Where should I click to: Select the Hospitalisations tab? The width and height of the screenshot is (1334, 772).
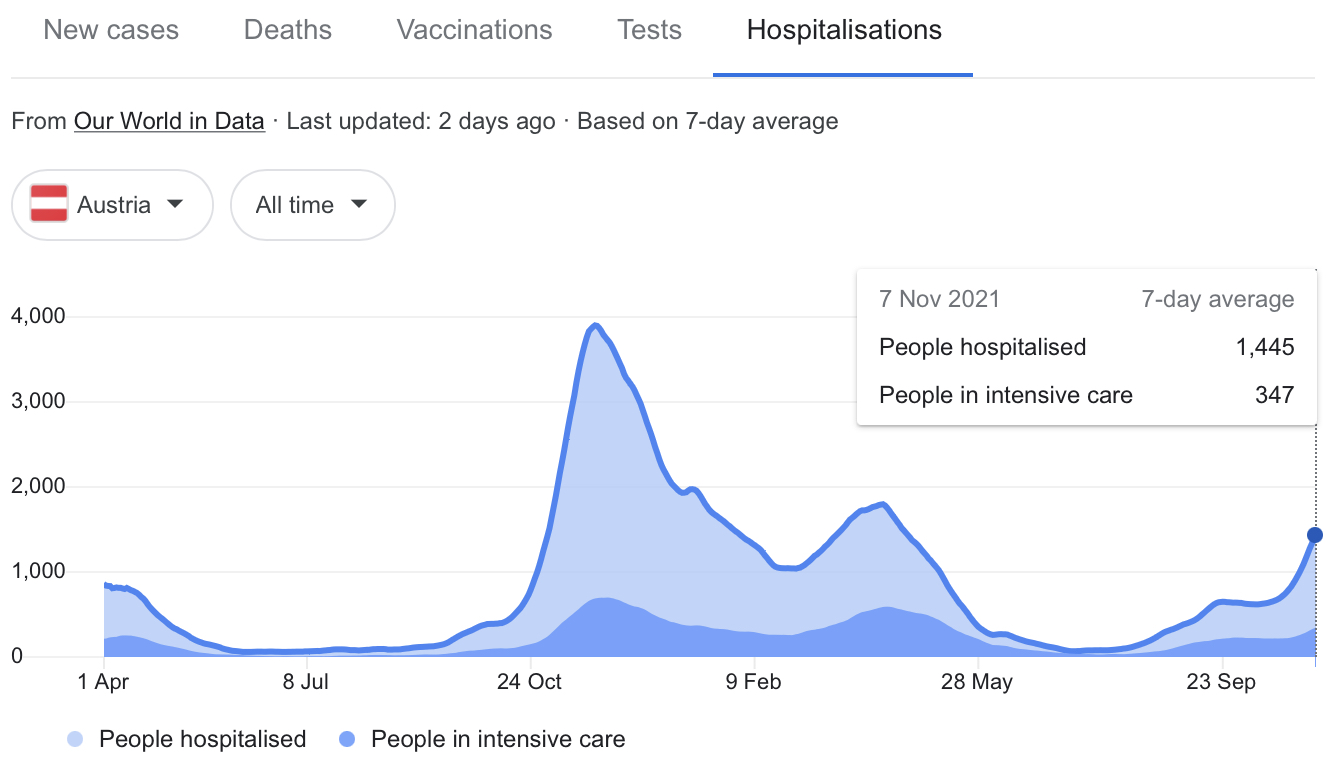(843, 30)
